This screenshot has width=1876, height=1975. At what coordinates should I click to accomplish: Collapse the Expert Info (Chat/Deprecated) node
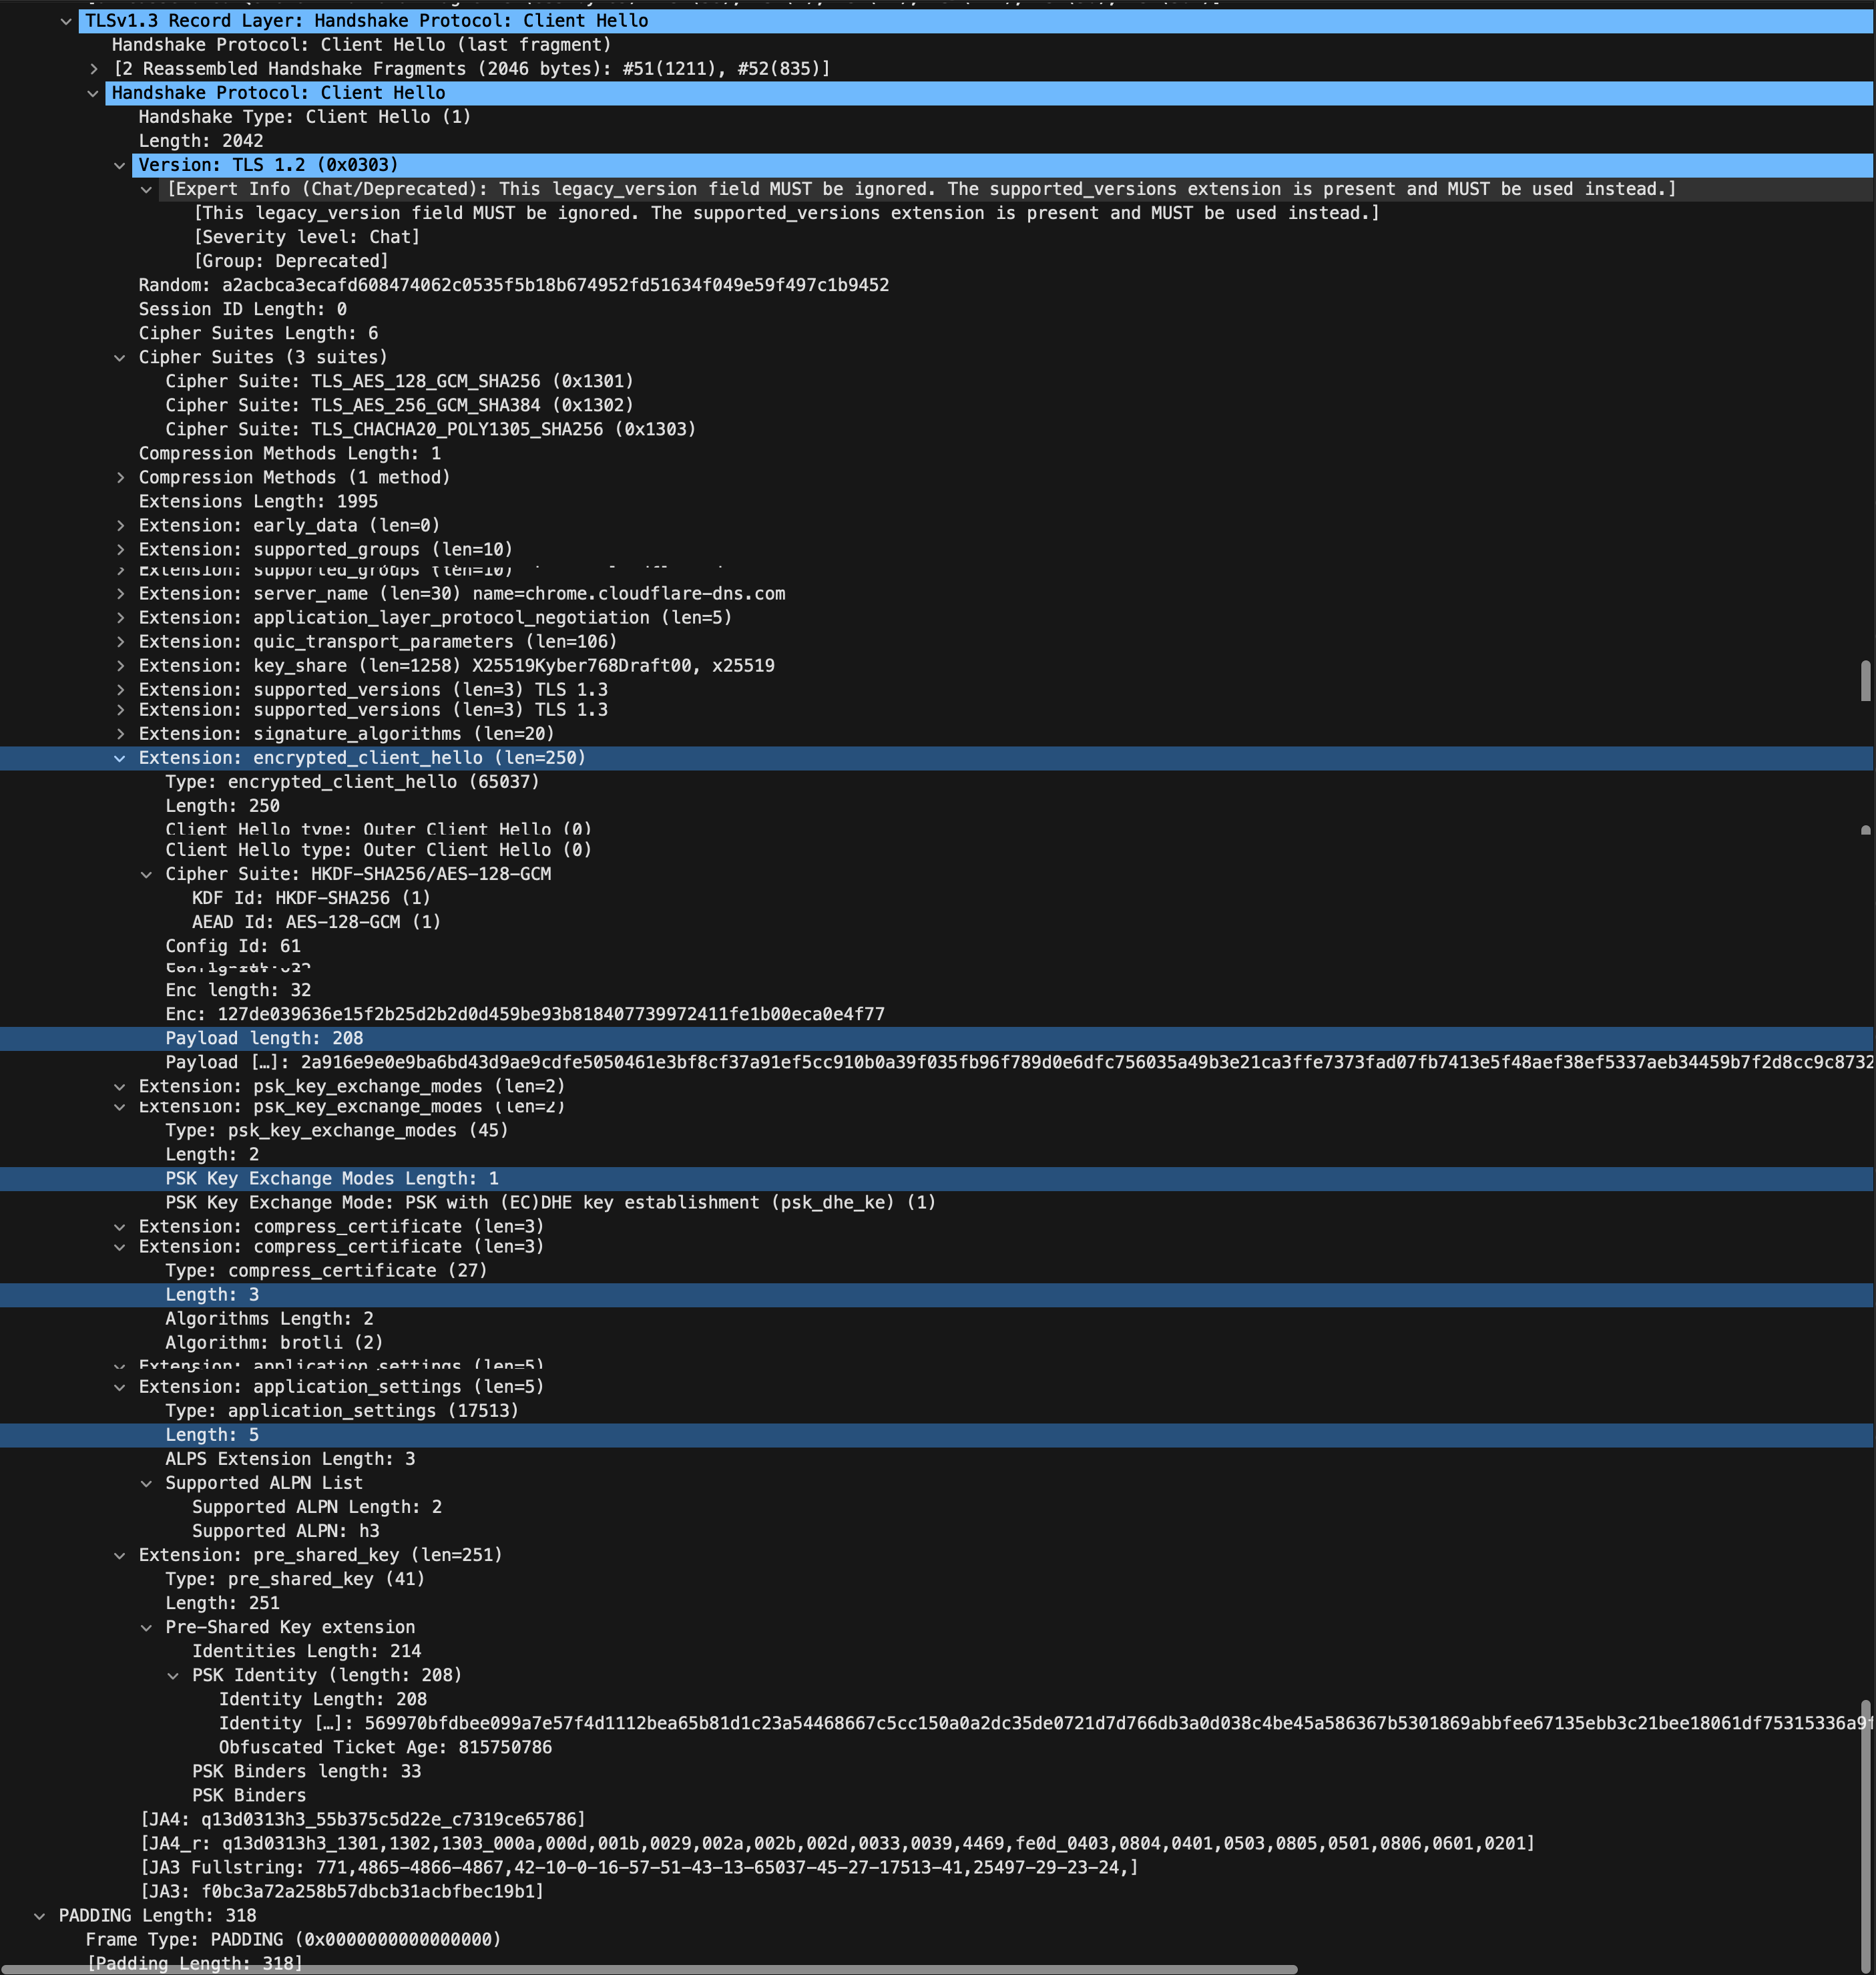pyautogui.click(x=147, y=189)
